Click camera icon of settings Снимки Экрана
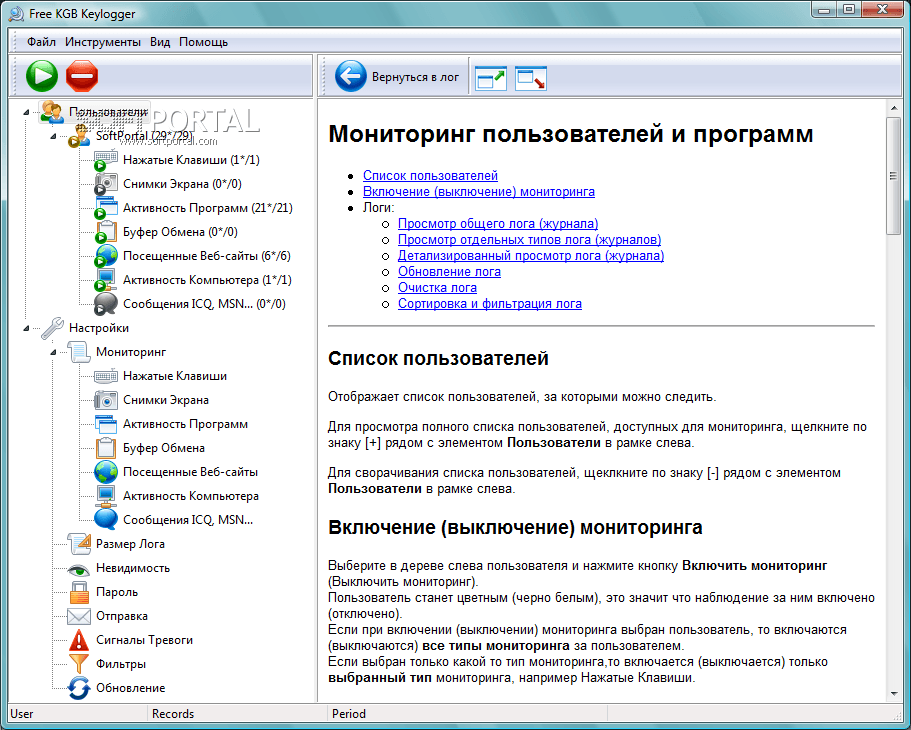The image size is (911, 730). pos(106,400)
